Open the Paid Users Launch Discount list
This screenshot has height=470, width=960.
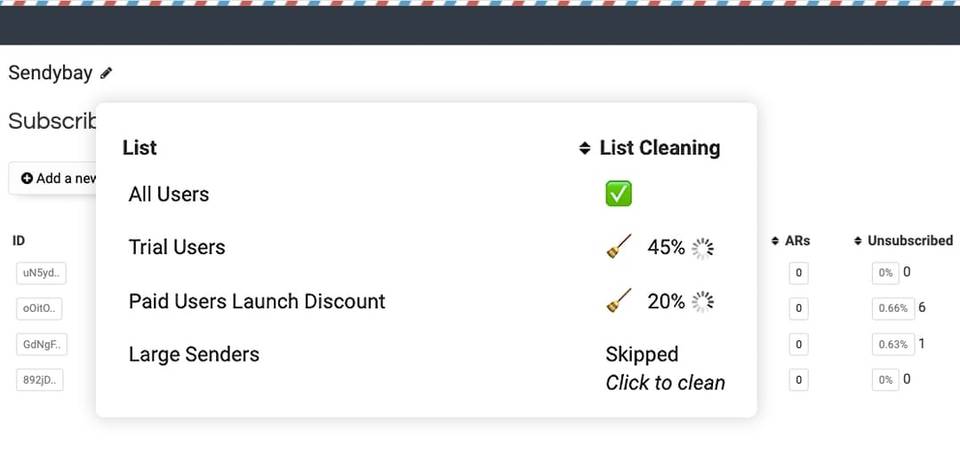[257, 301]
